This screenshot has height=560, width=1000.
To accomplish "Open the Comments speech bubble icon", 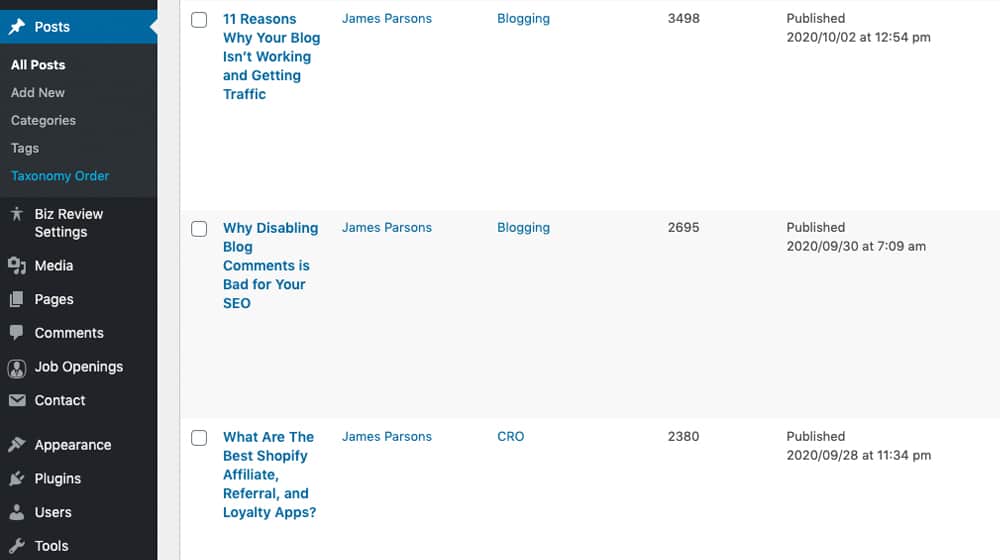I will [17, 333].
